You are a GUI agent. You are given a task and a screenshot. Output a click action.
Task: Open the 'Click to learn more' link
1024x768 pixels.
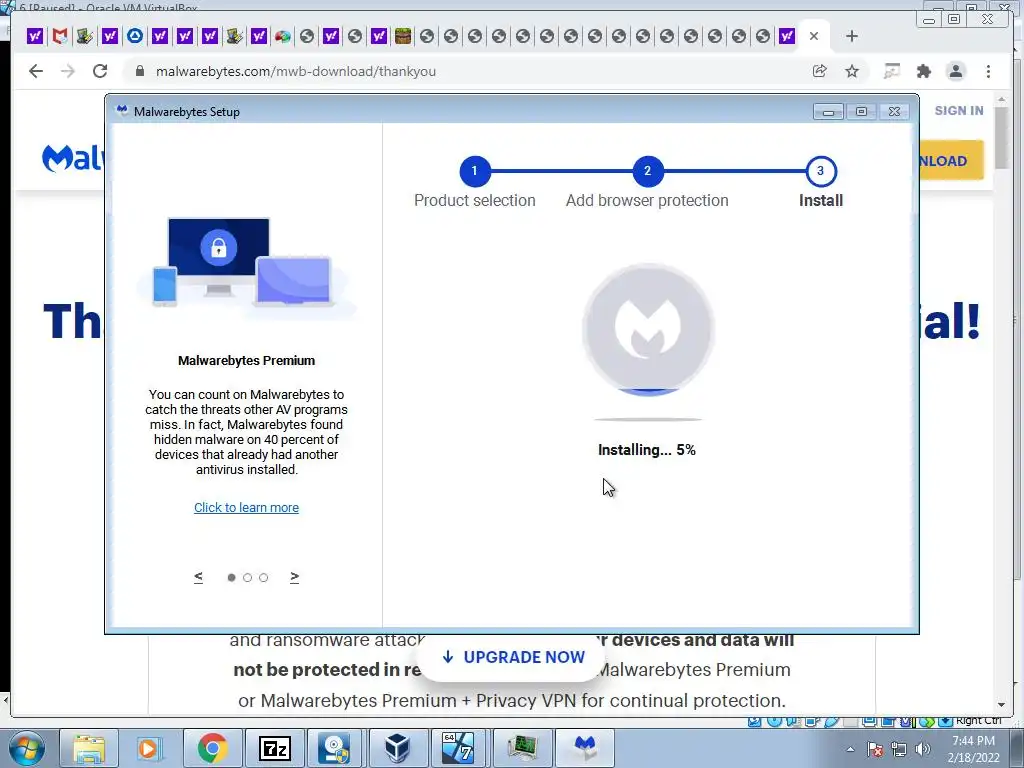[x=246, y=507]
